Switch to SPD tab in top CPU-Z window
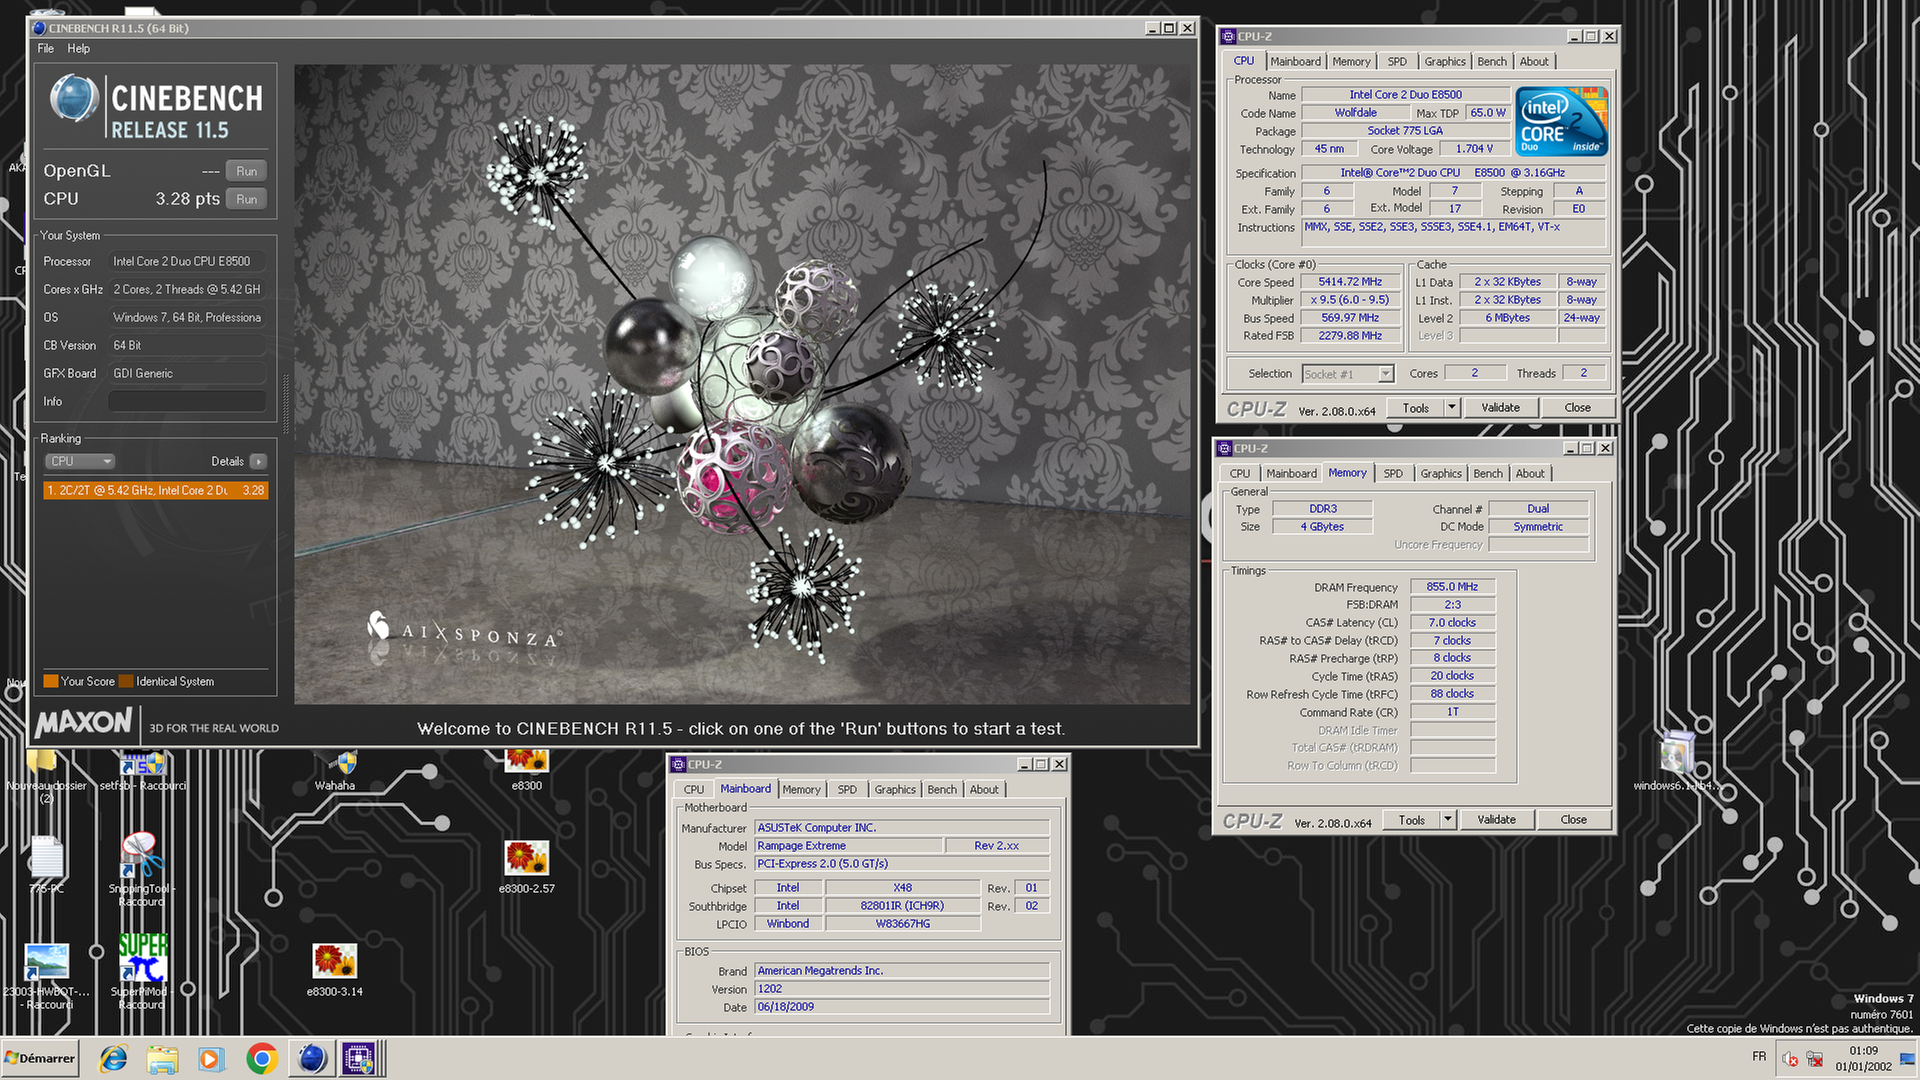1920x1080 pixels. tap(1397, 61)
